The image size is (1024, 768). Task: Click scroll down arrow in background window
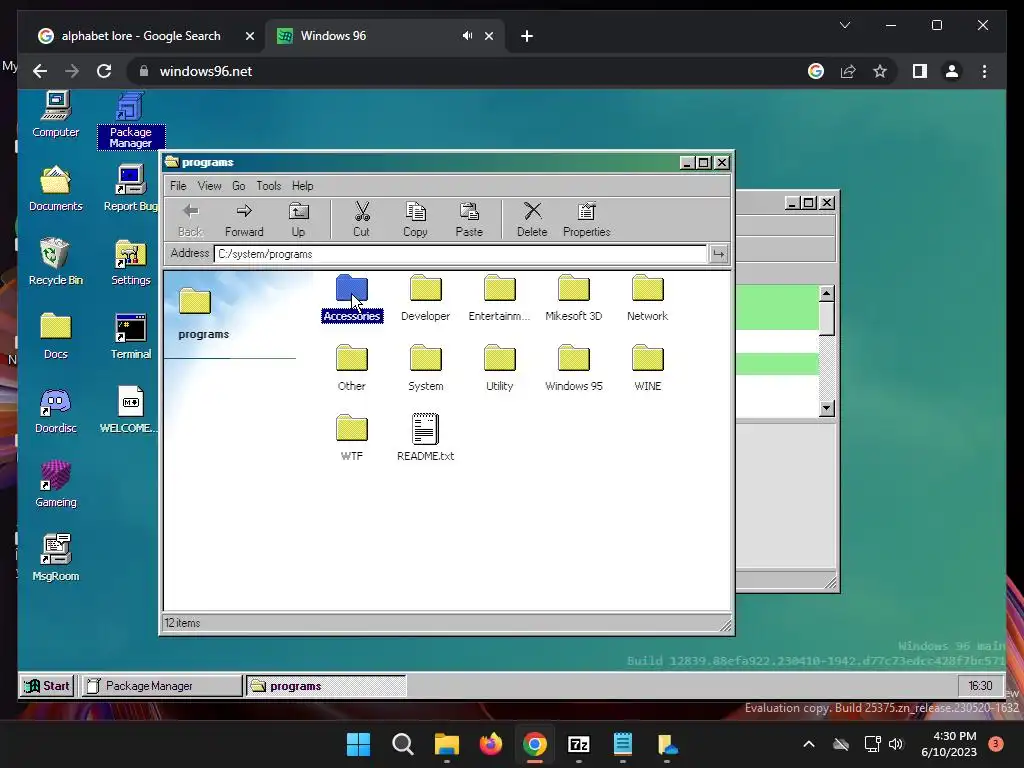point(826,408)
